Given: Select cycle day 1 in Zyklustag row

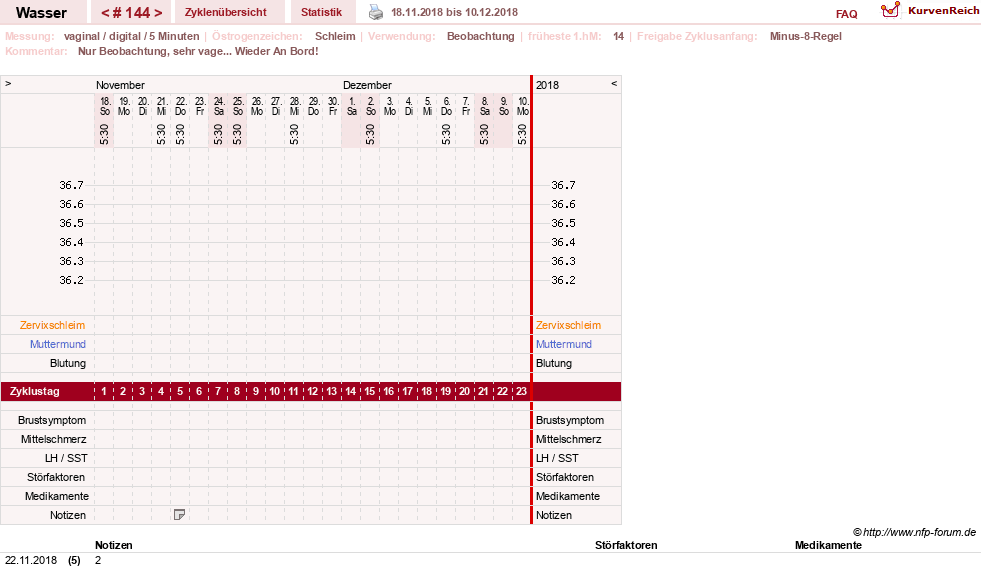Looking at the screenshot, I should 104,391.
